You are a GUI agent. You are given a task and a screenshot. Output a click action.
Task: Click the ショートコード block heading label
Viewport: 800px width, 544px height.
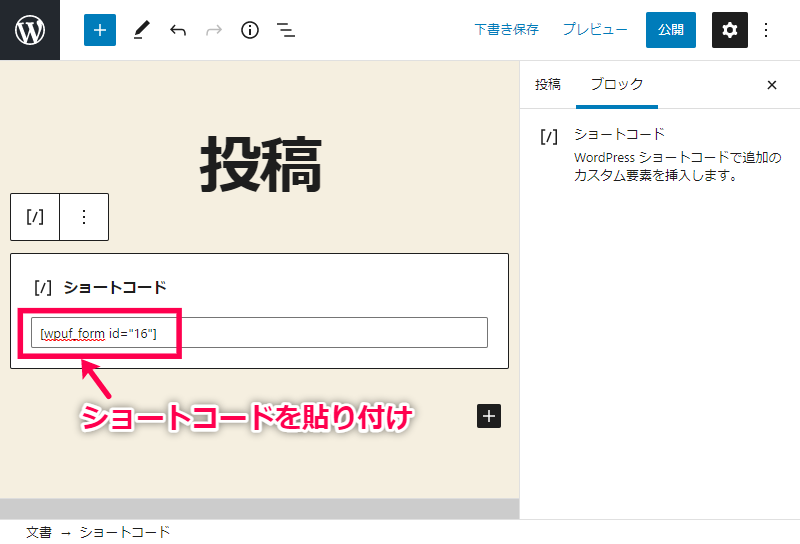(x=115, y=287)
